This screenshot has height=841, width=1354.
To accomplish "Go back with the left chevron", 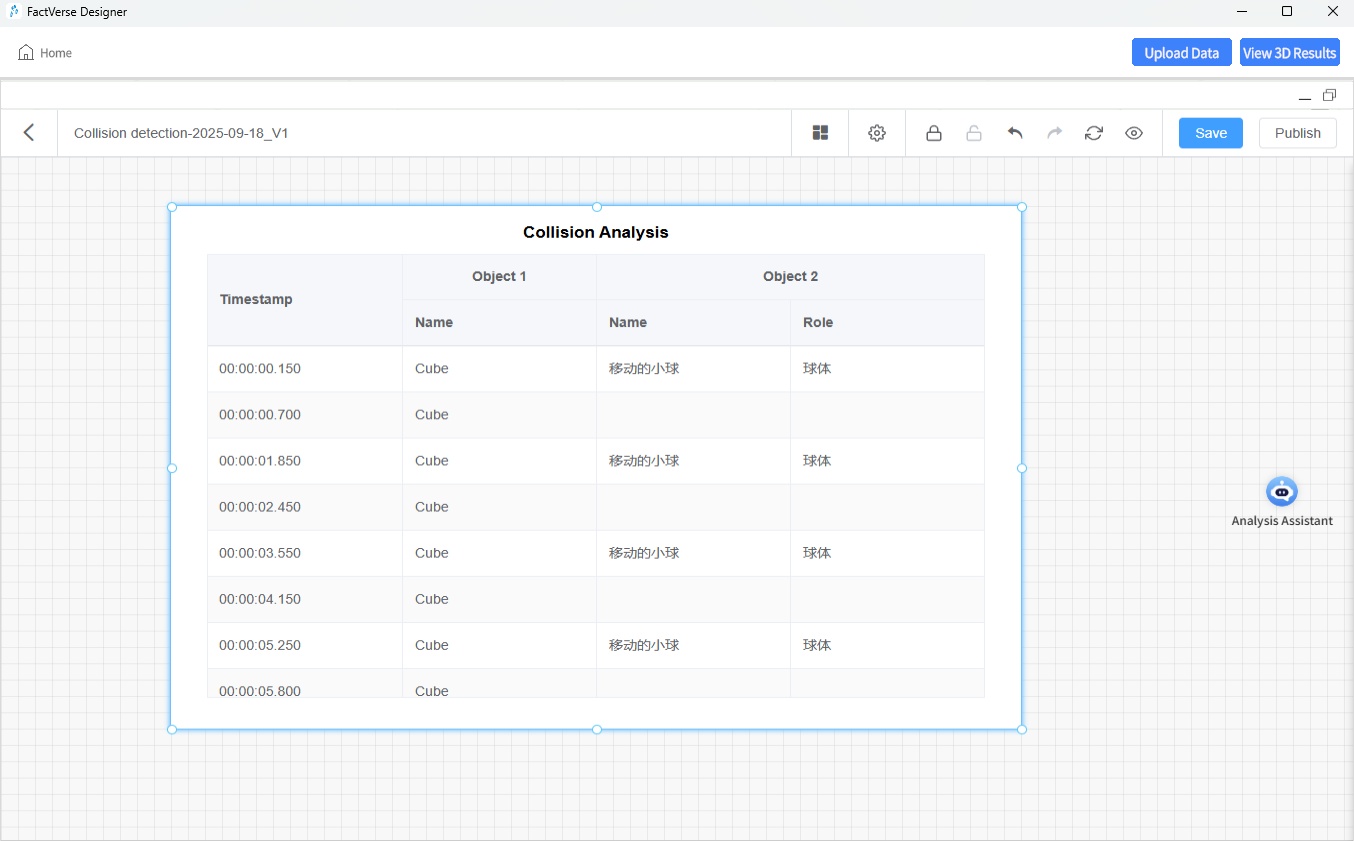I will (29, 133).
